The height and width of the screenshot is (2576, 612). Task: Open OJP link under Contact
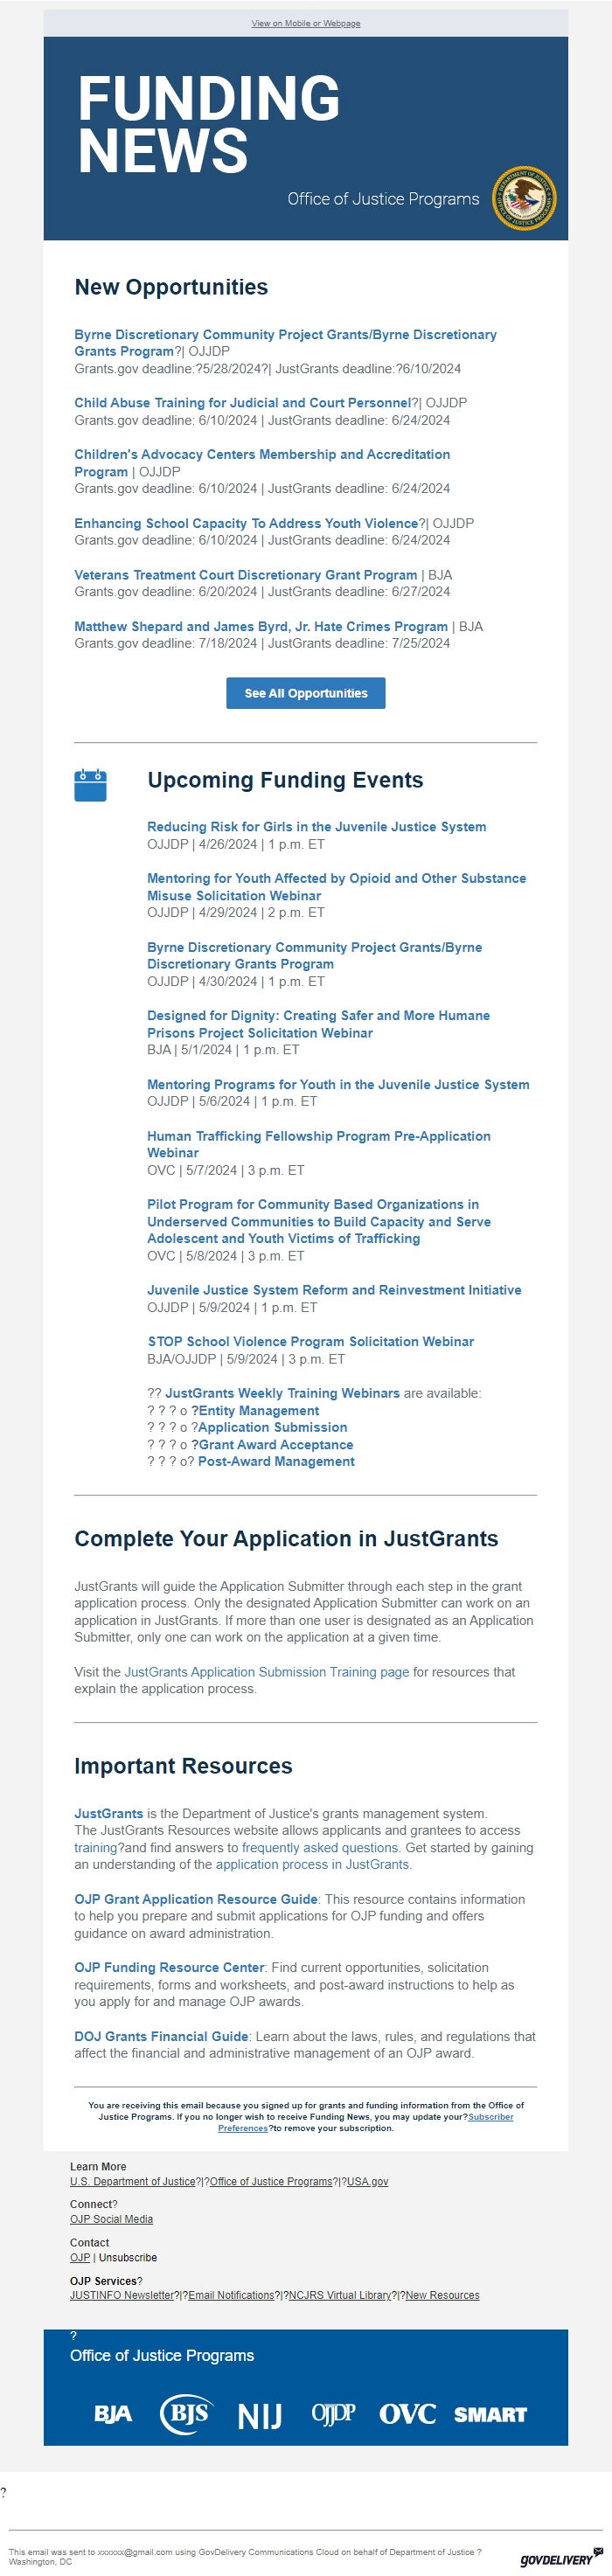80,2258
